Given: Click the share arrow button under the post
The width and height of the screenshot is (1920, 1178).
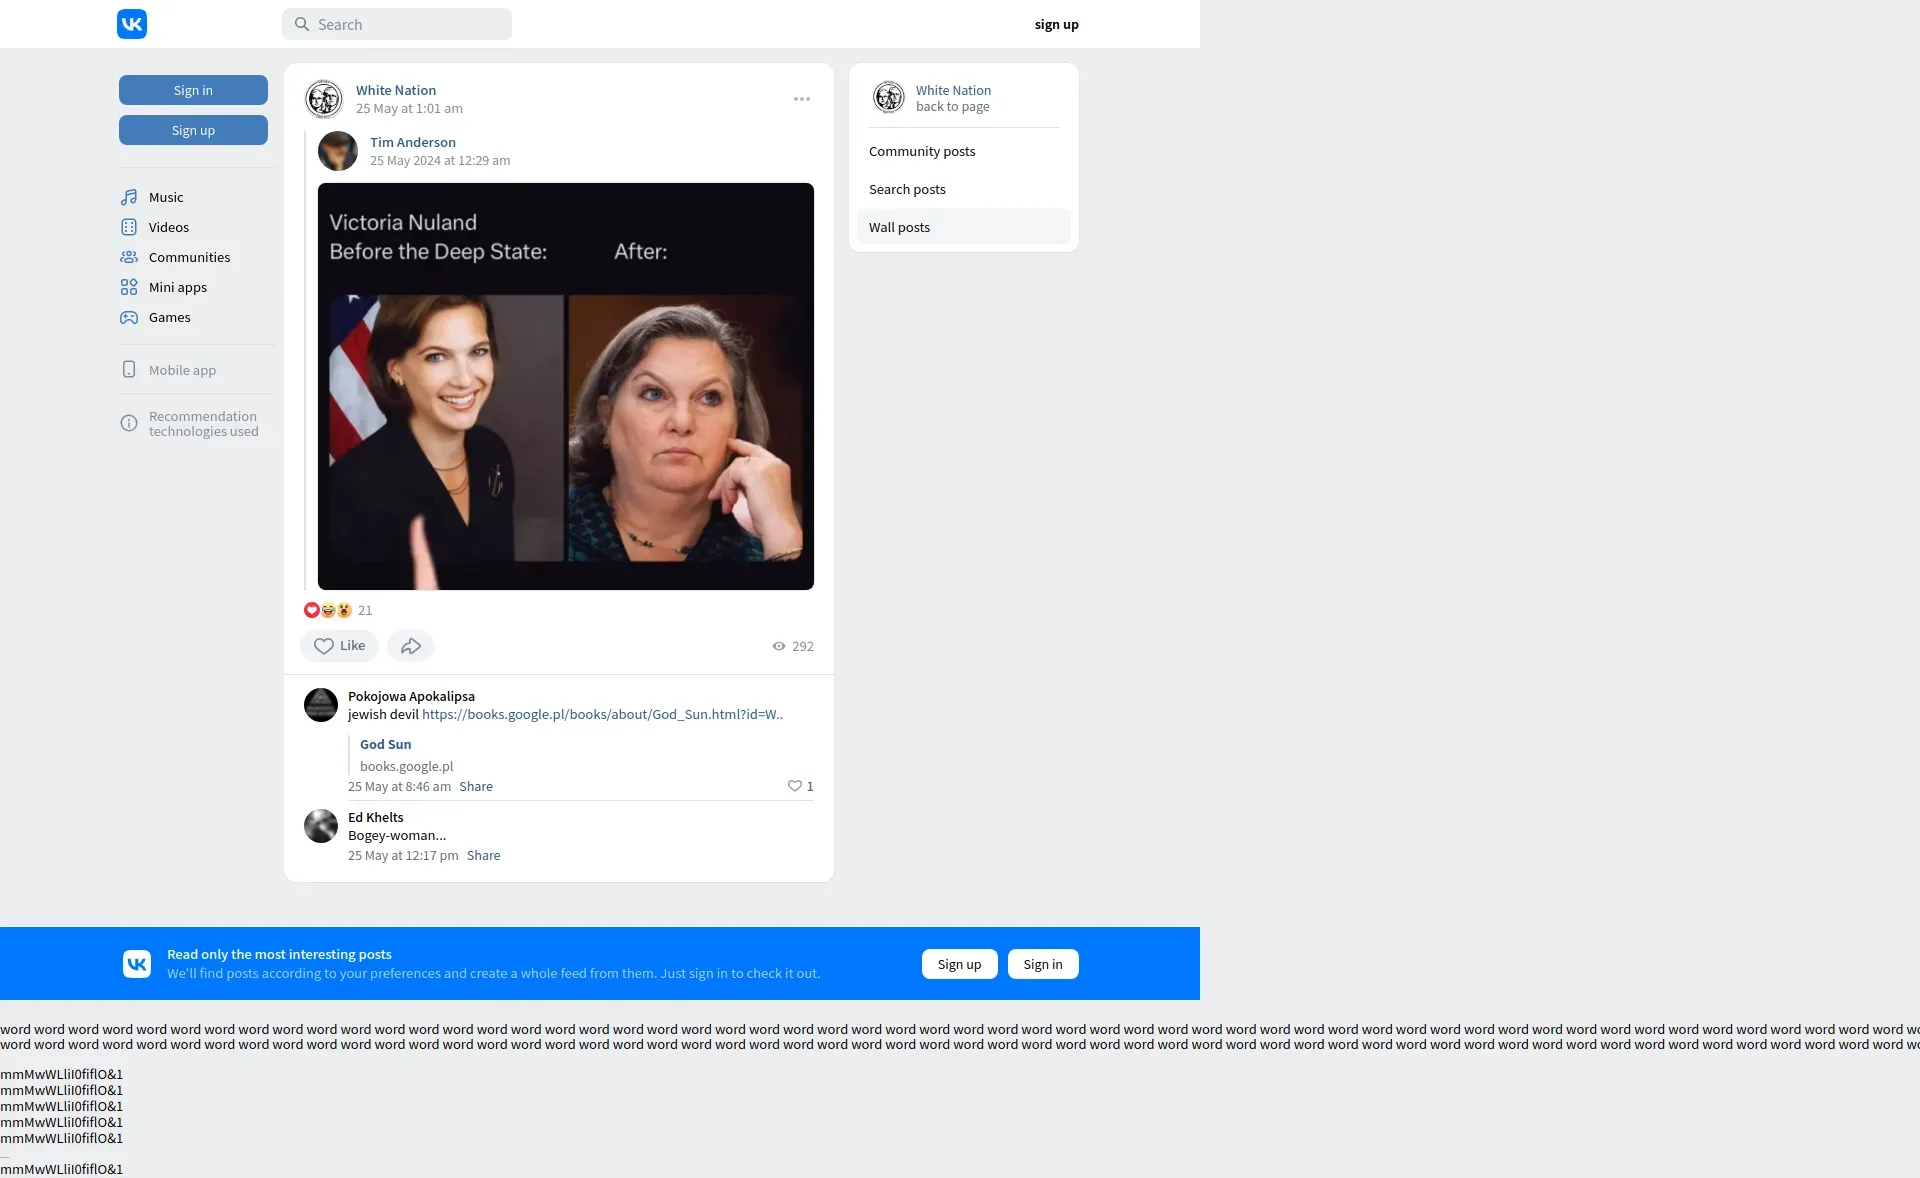Looking at the screenshot, I should tap(411, 646).
